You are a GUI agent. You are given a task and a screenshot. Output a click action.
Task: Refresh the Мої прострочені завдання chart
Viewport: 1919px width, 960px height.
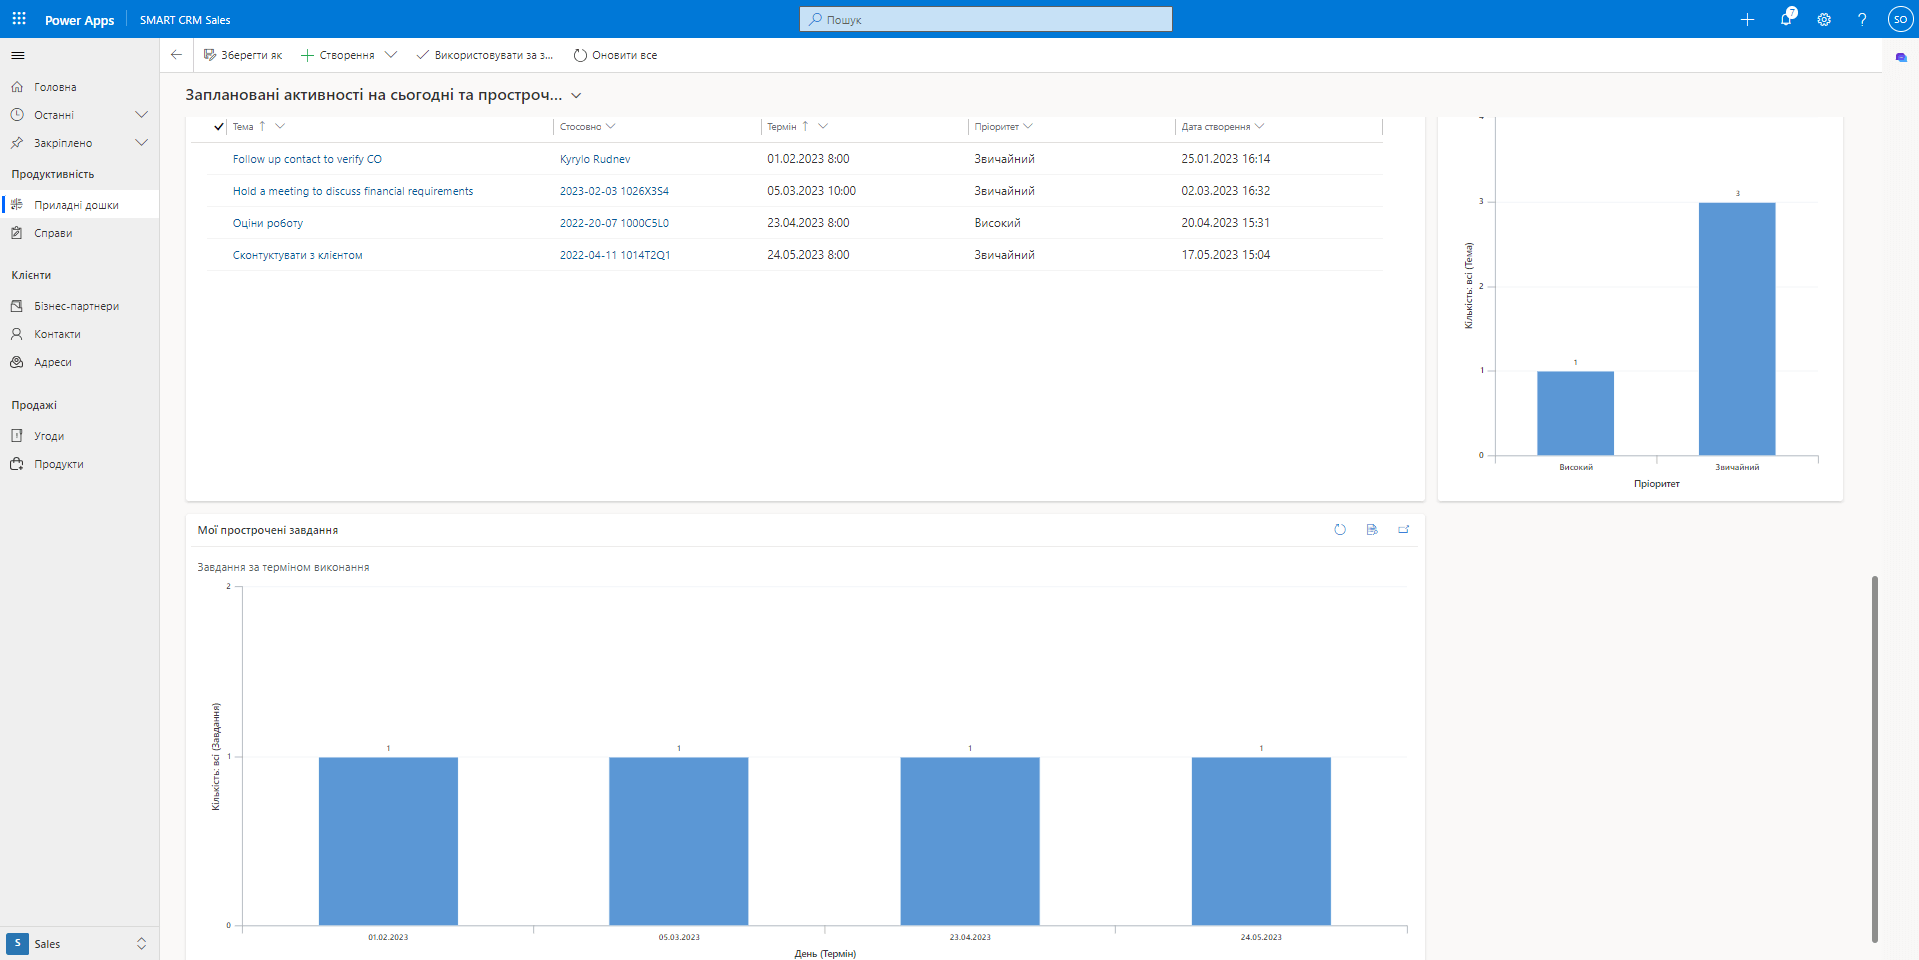(x=1340, y=530)
